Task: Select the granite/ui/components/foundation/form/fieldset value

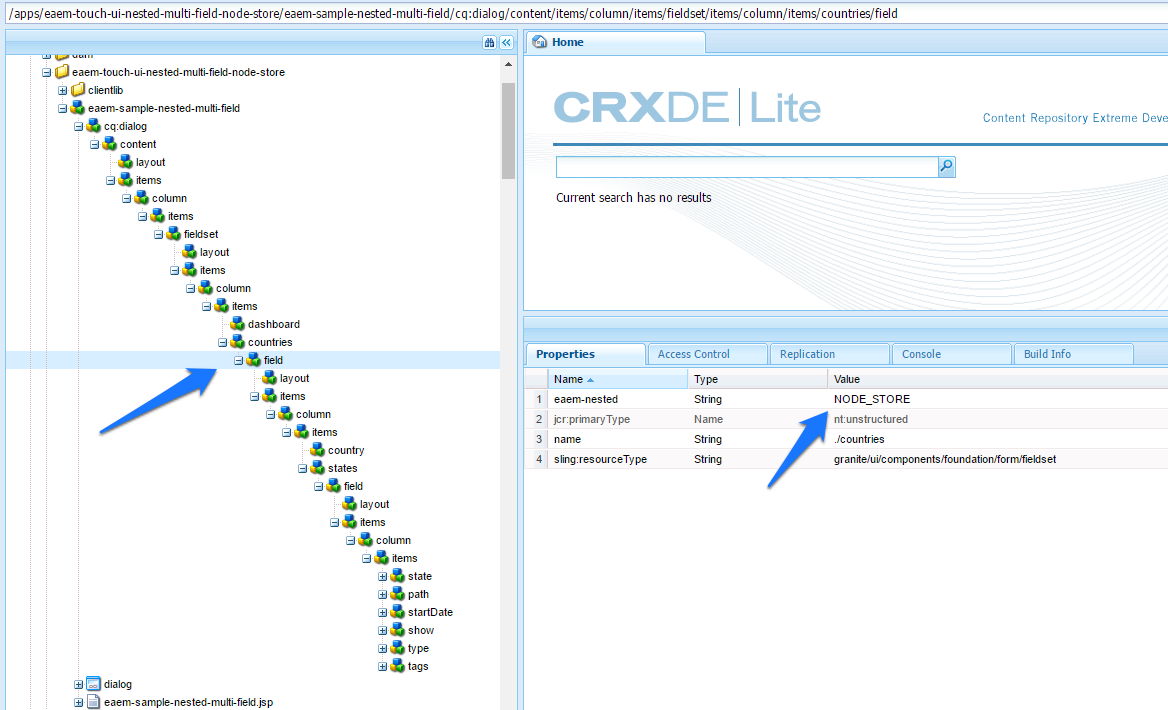Action: point(945,460)
